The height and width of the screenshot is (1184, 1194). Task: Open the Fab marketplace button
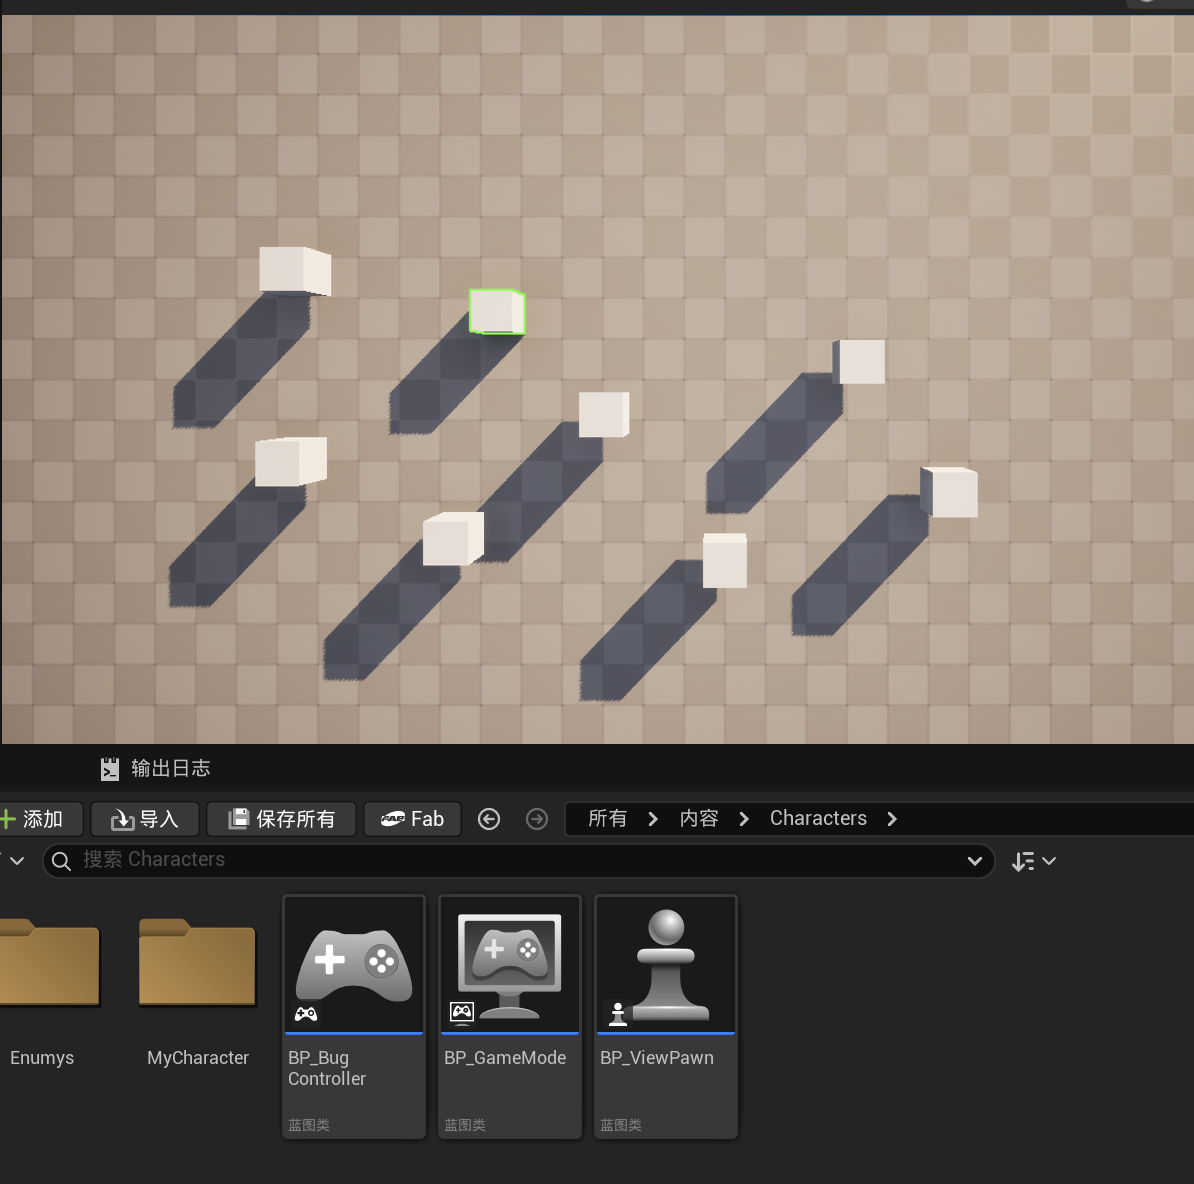[412, 819]
